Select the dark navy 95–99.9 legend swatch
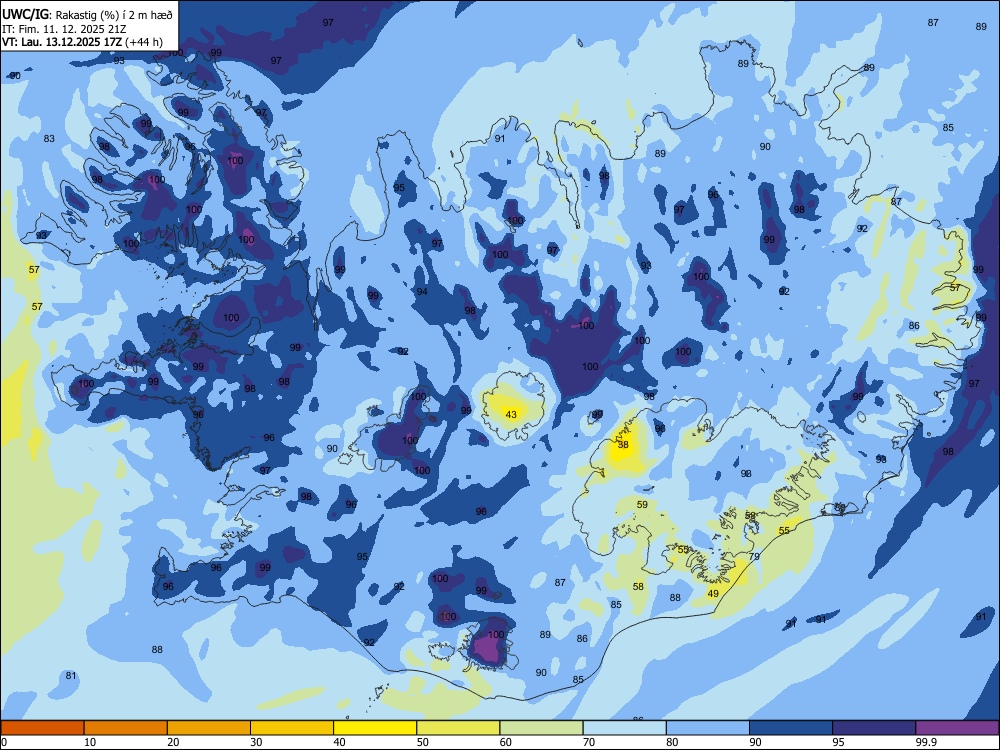Image resolution: width=1000 pixels, height=750 pixels. coord(874,728)
